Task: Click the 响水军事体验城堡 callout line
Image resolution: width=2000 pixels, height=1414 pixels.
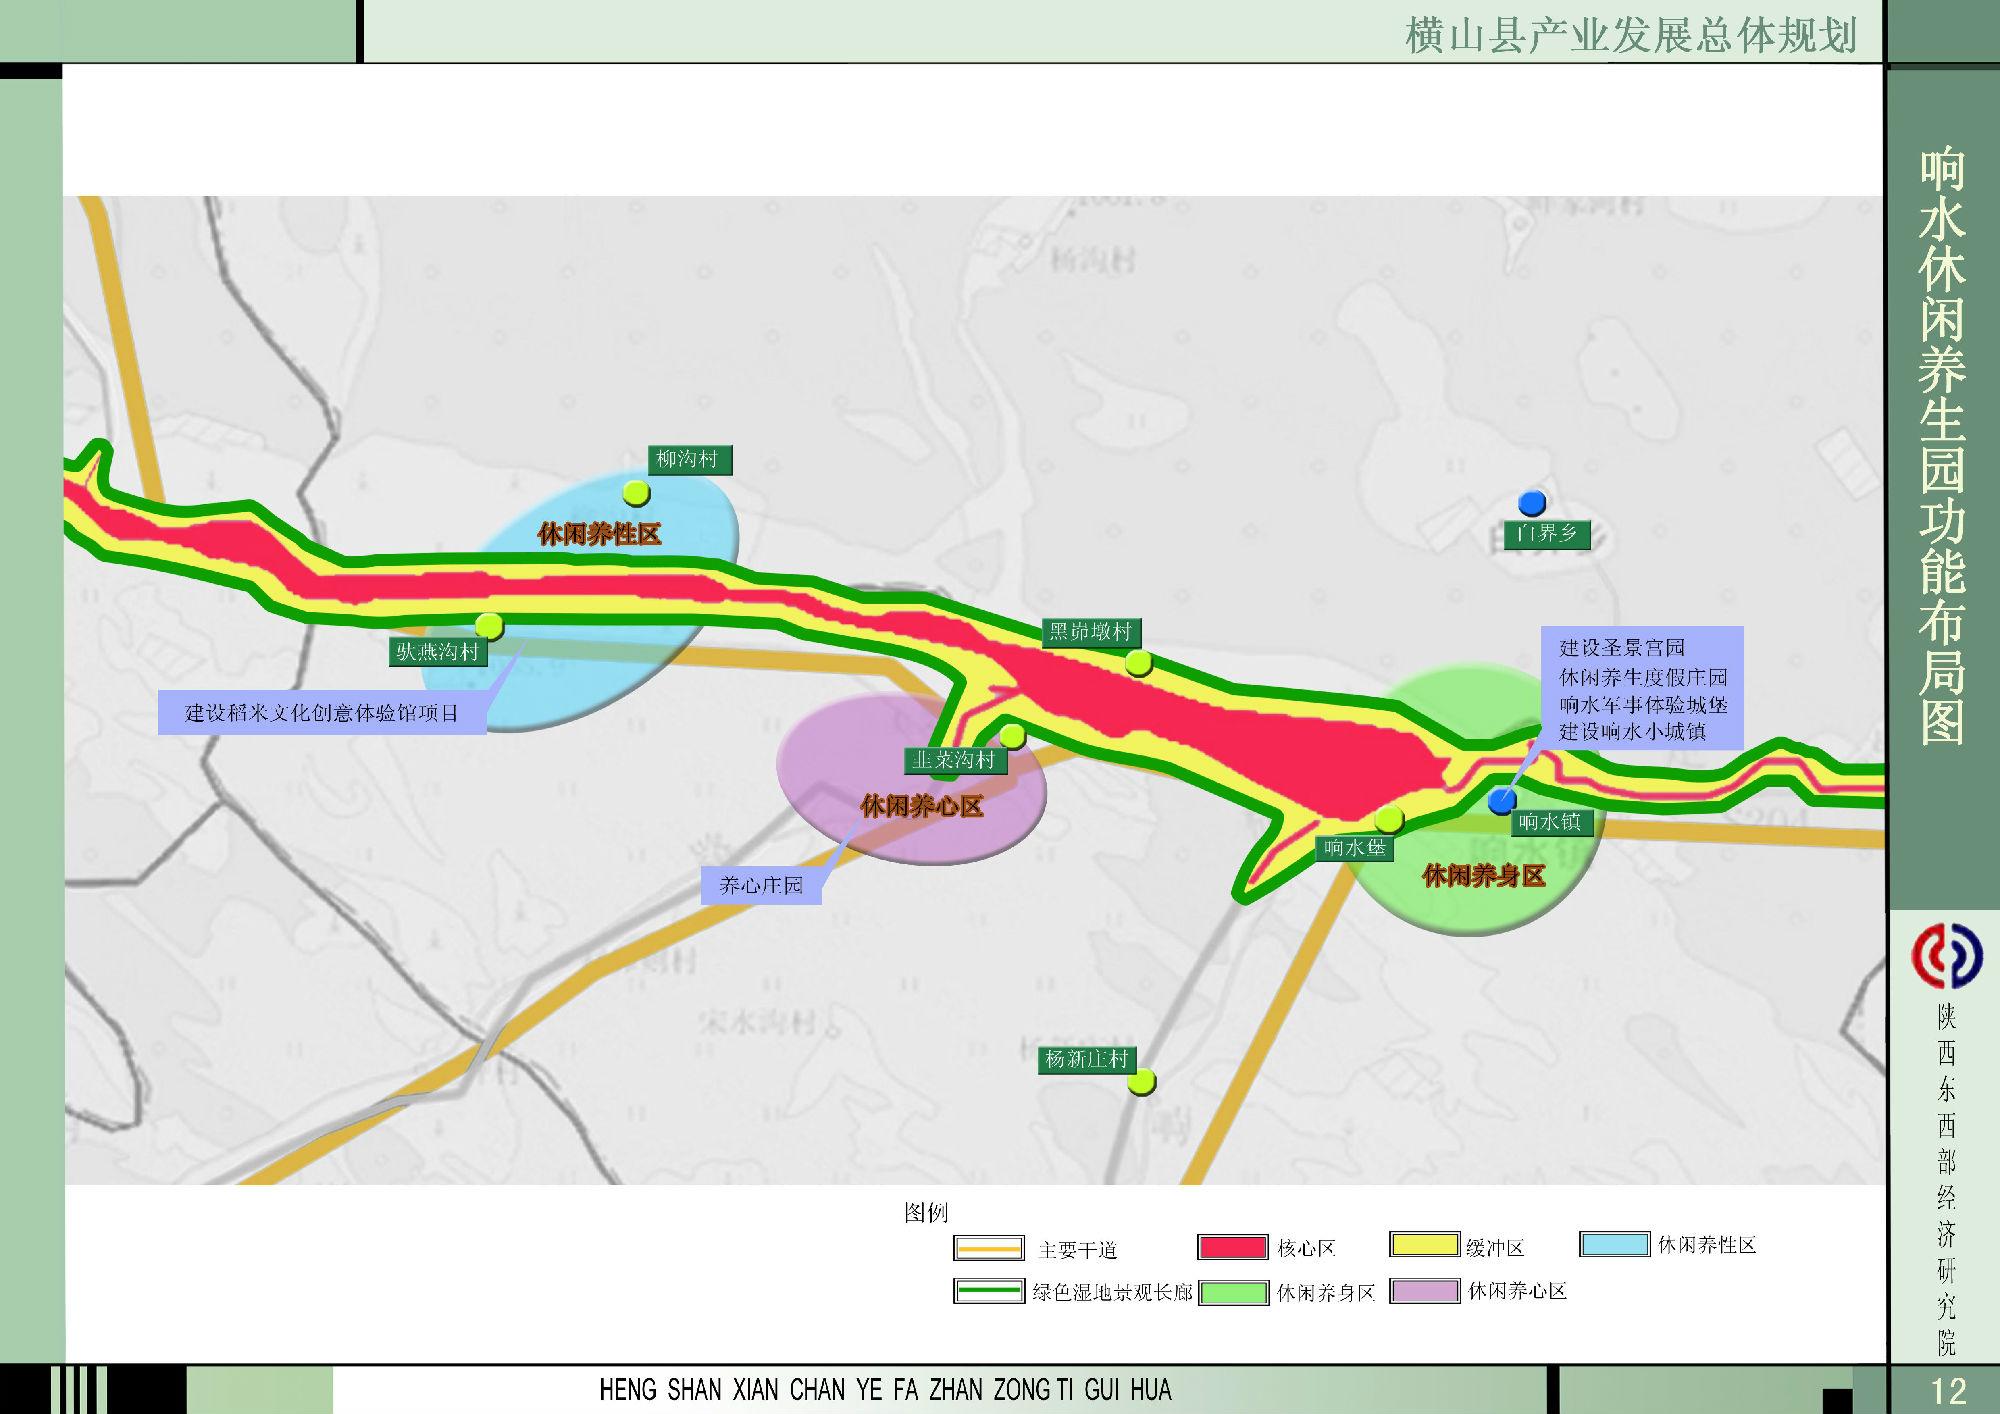Action: click(1643, 705)
